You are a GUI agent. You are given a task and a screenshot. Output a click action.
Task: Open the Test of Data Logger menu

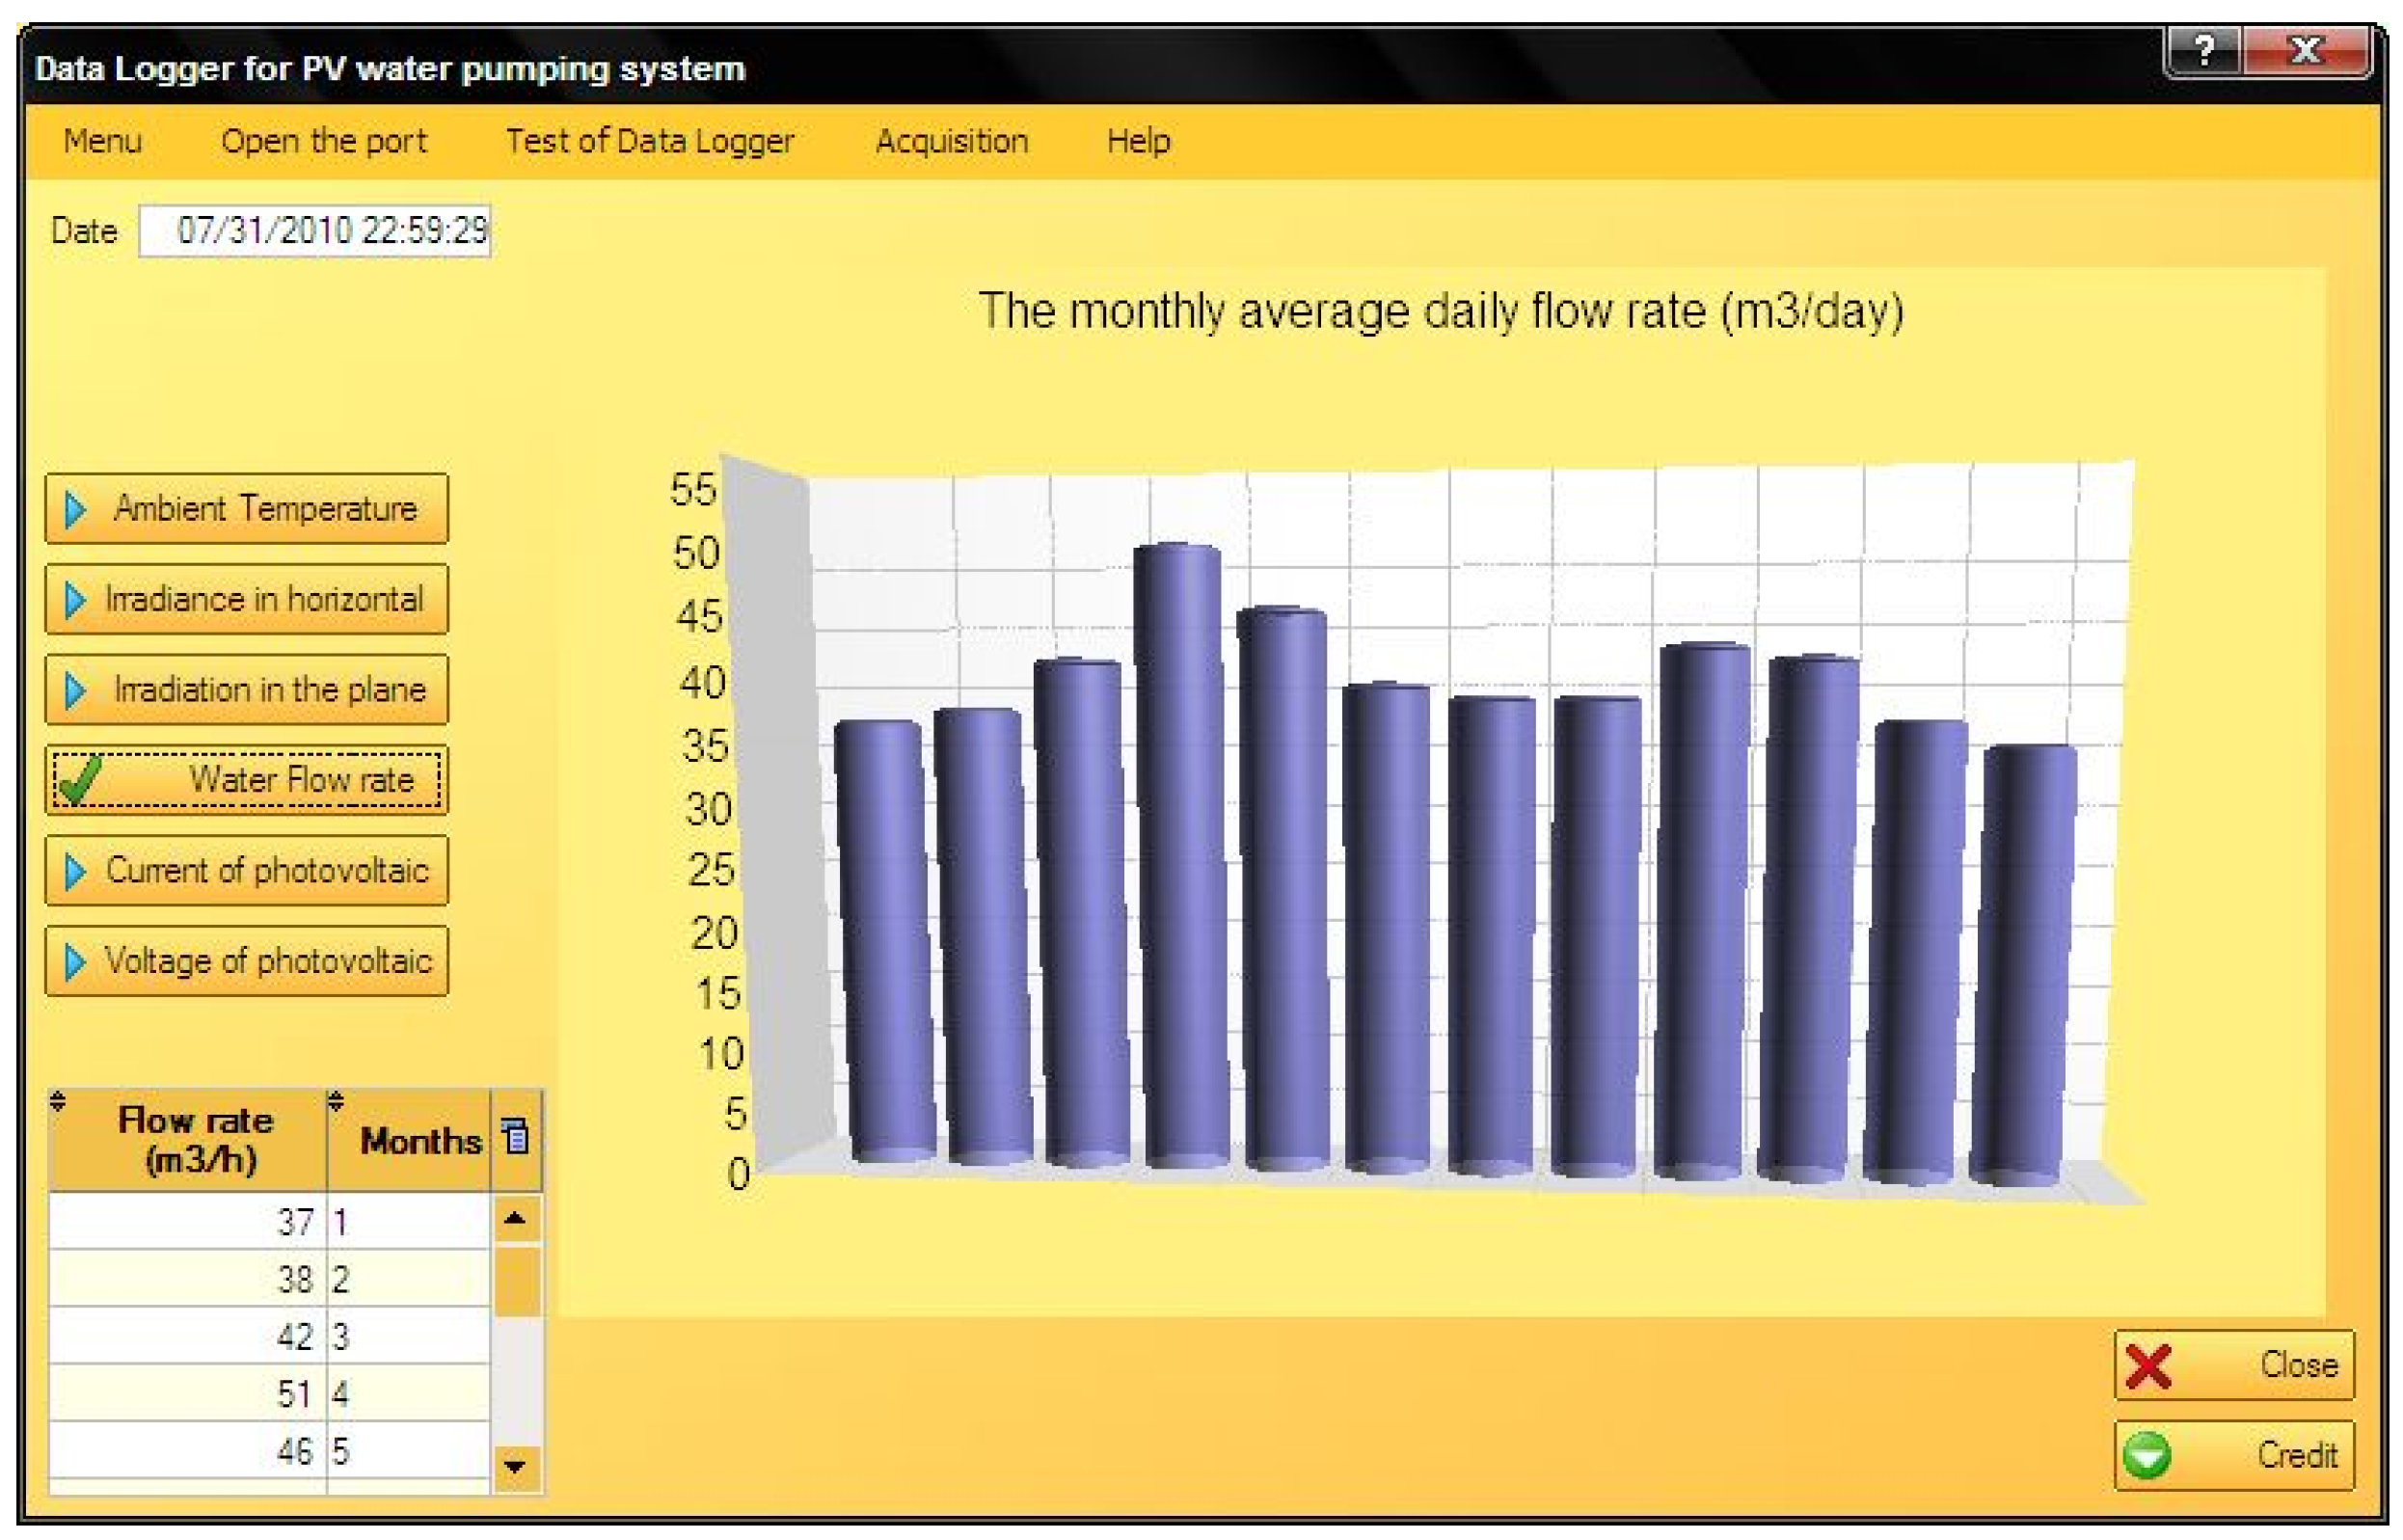[x=649, y=141]
